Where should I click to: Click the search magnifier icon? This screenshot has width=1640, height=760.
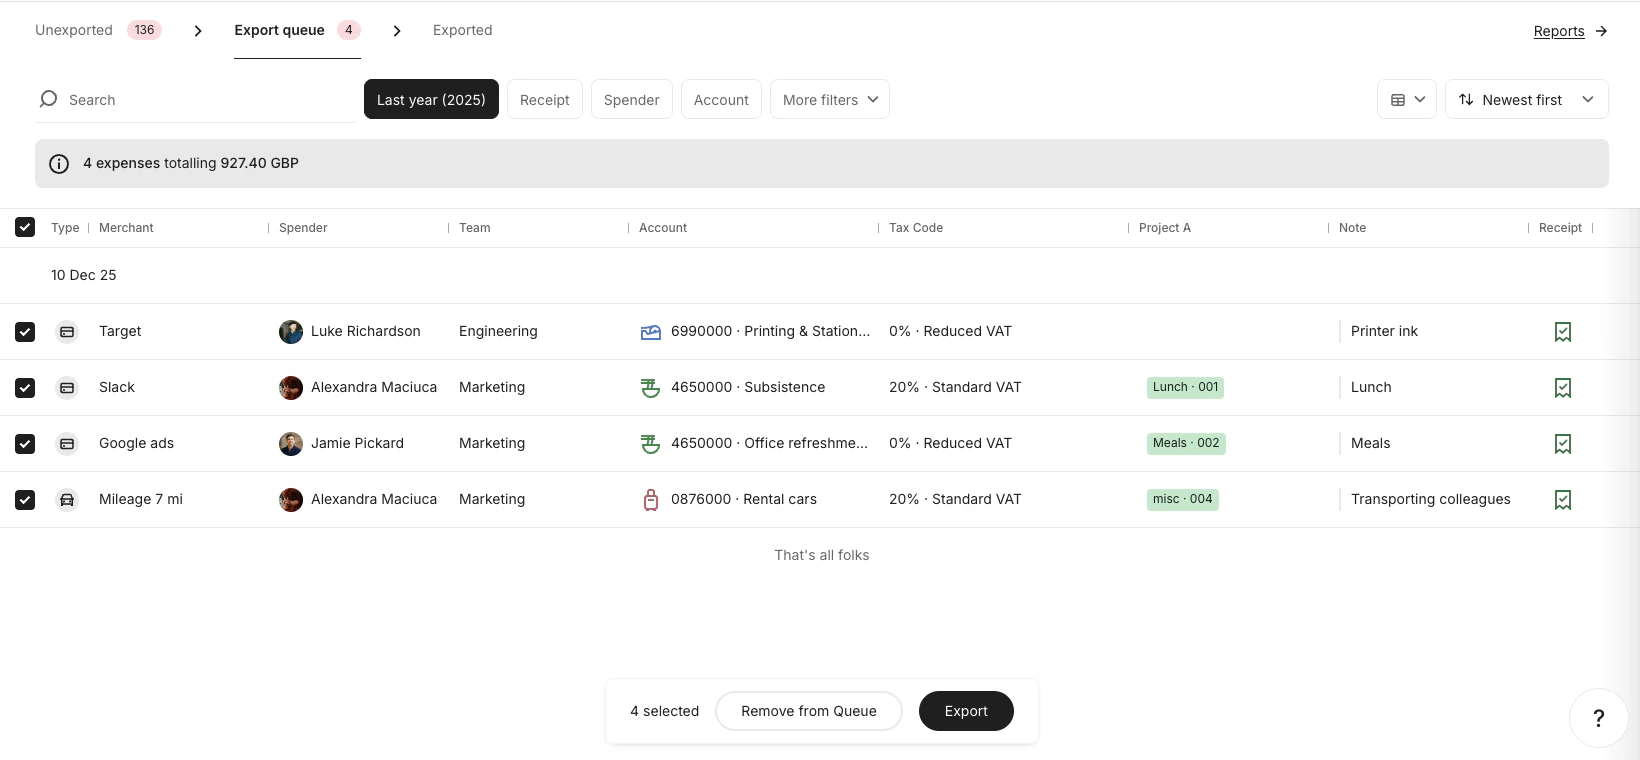48,99
